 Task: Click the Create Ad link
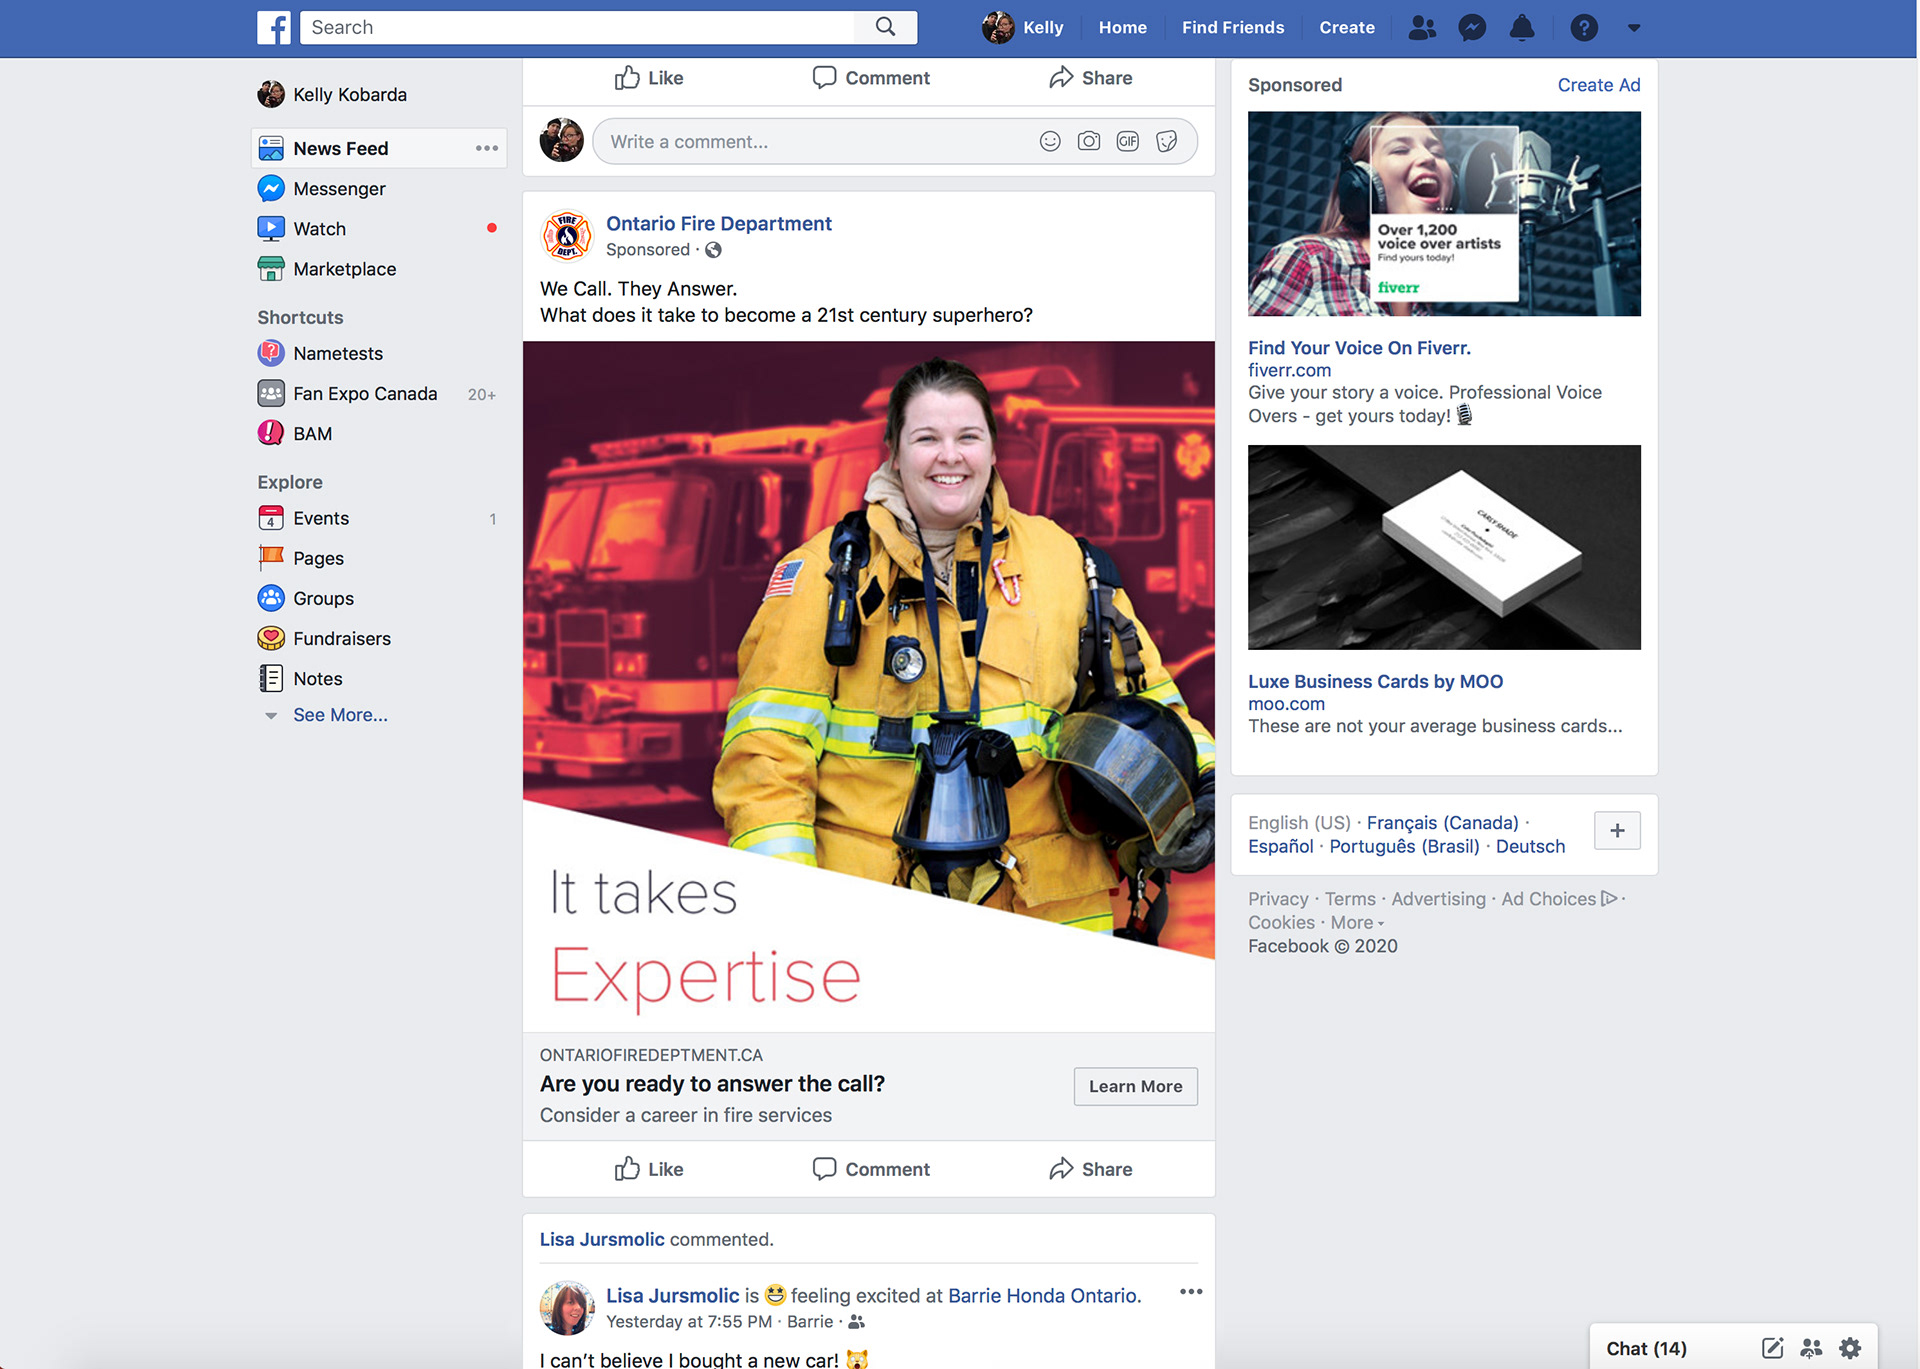(x=1598, y=85)
